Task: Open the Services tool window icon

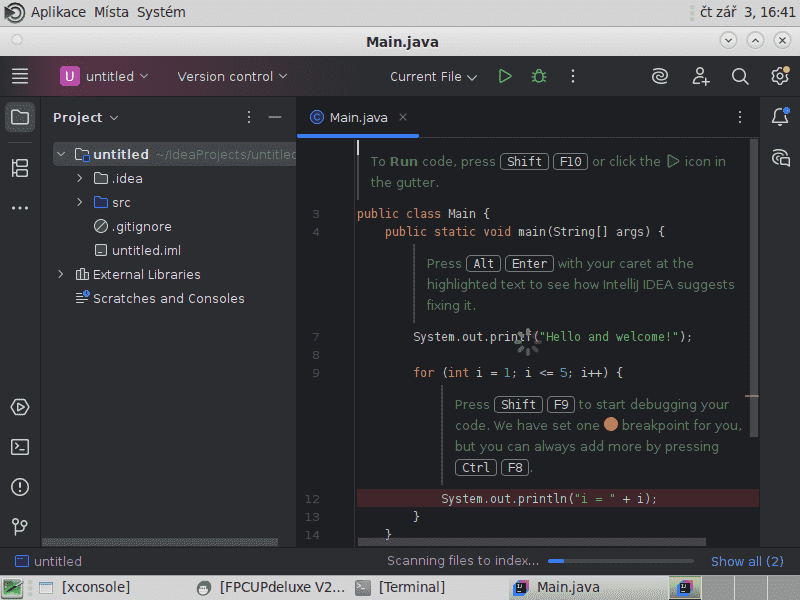Action: [20, 407]
